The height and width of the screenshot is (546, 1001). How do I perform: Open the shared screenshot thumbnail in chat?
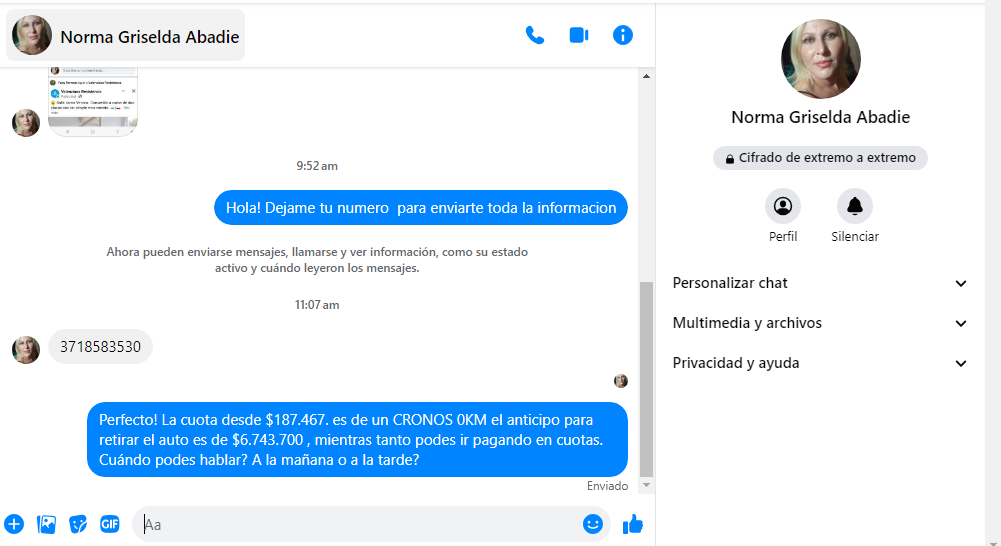click(93, 102)
